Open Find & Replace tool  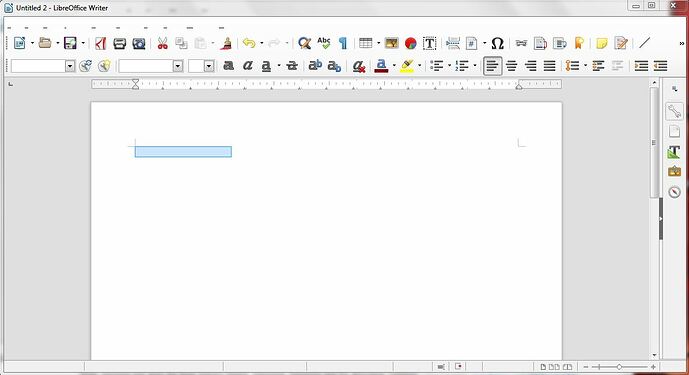[x=304, y=43]
